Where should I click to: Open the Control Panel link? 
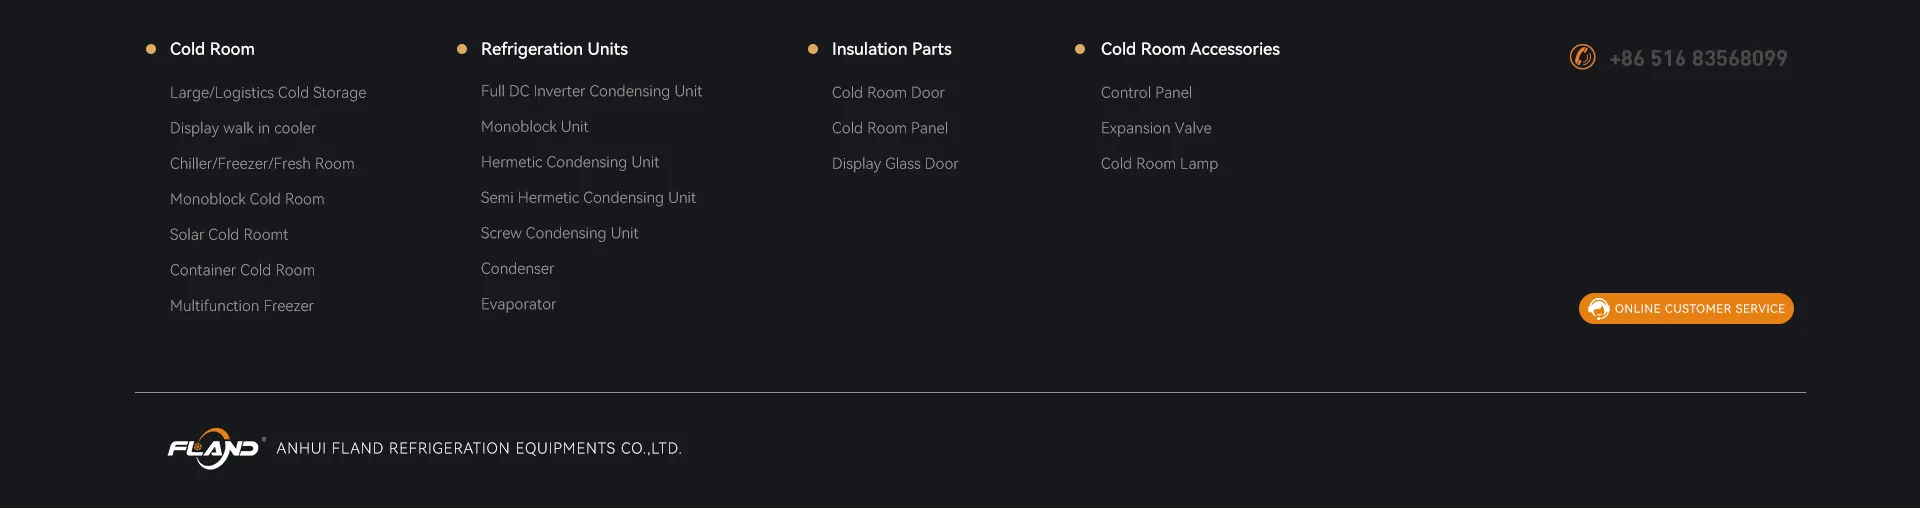[x=1146, y=93]
